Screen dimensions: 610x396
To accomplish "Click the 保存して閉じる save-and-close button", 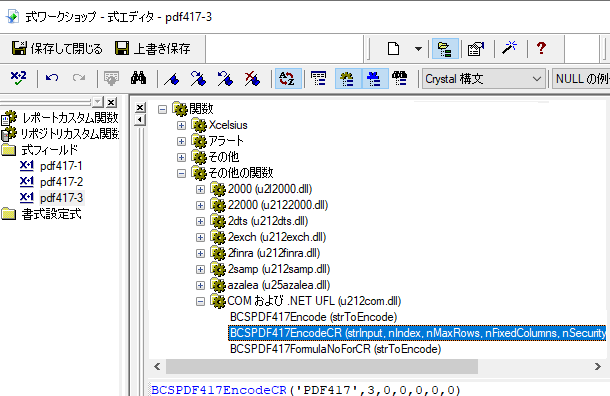I will pyautogui.click(x=57, y=48).
